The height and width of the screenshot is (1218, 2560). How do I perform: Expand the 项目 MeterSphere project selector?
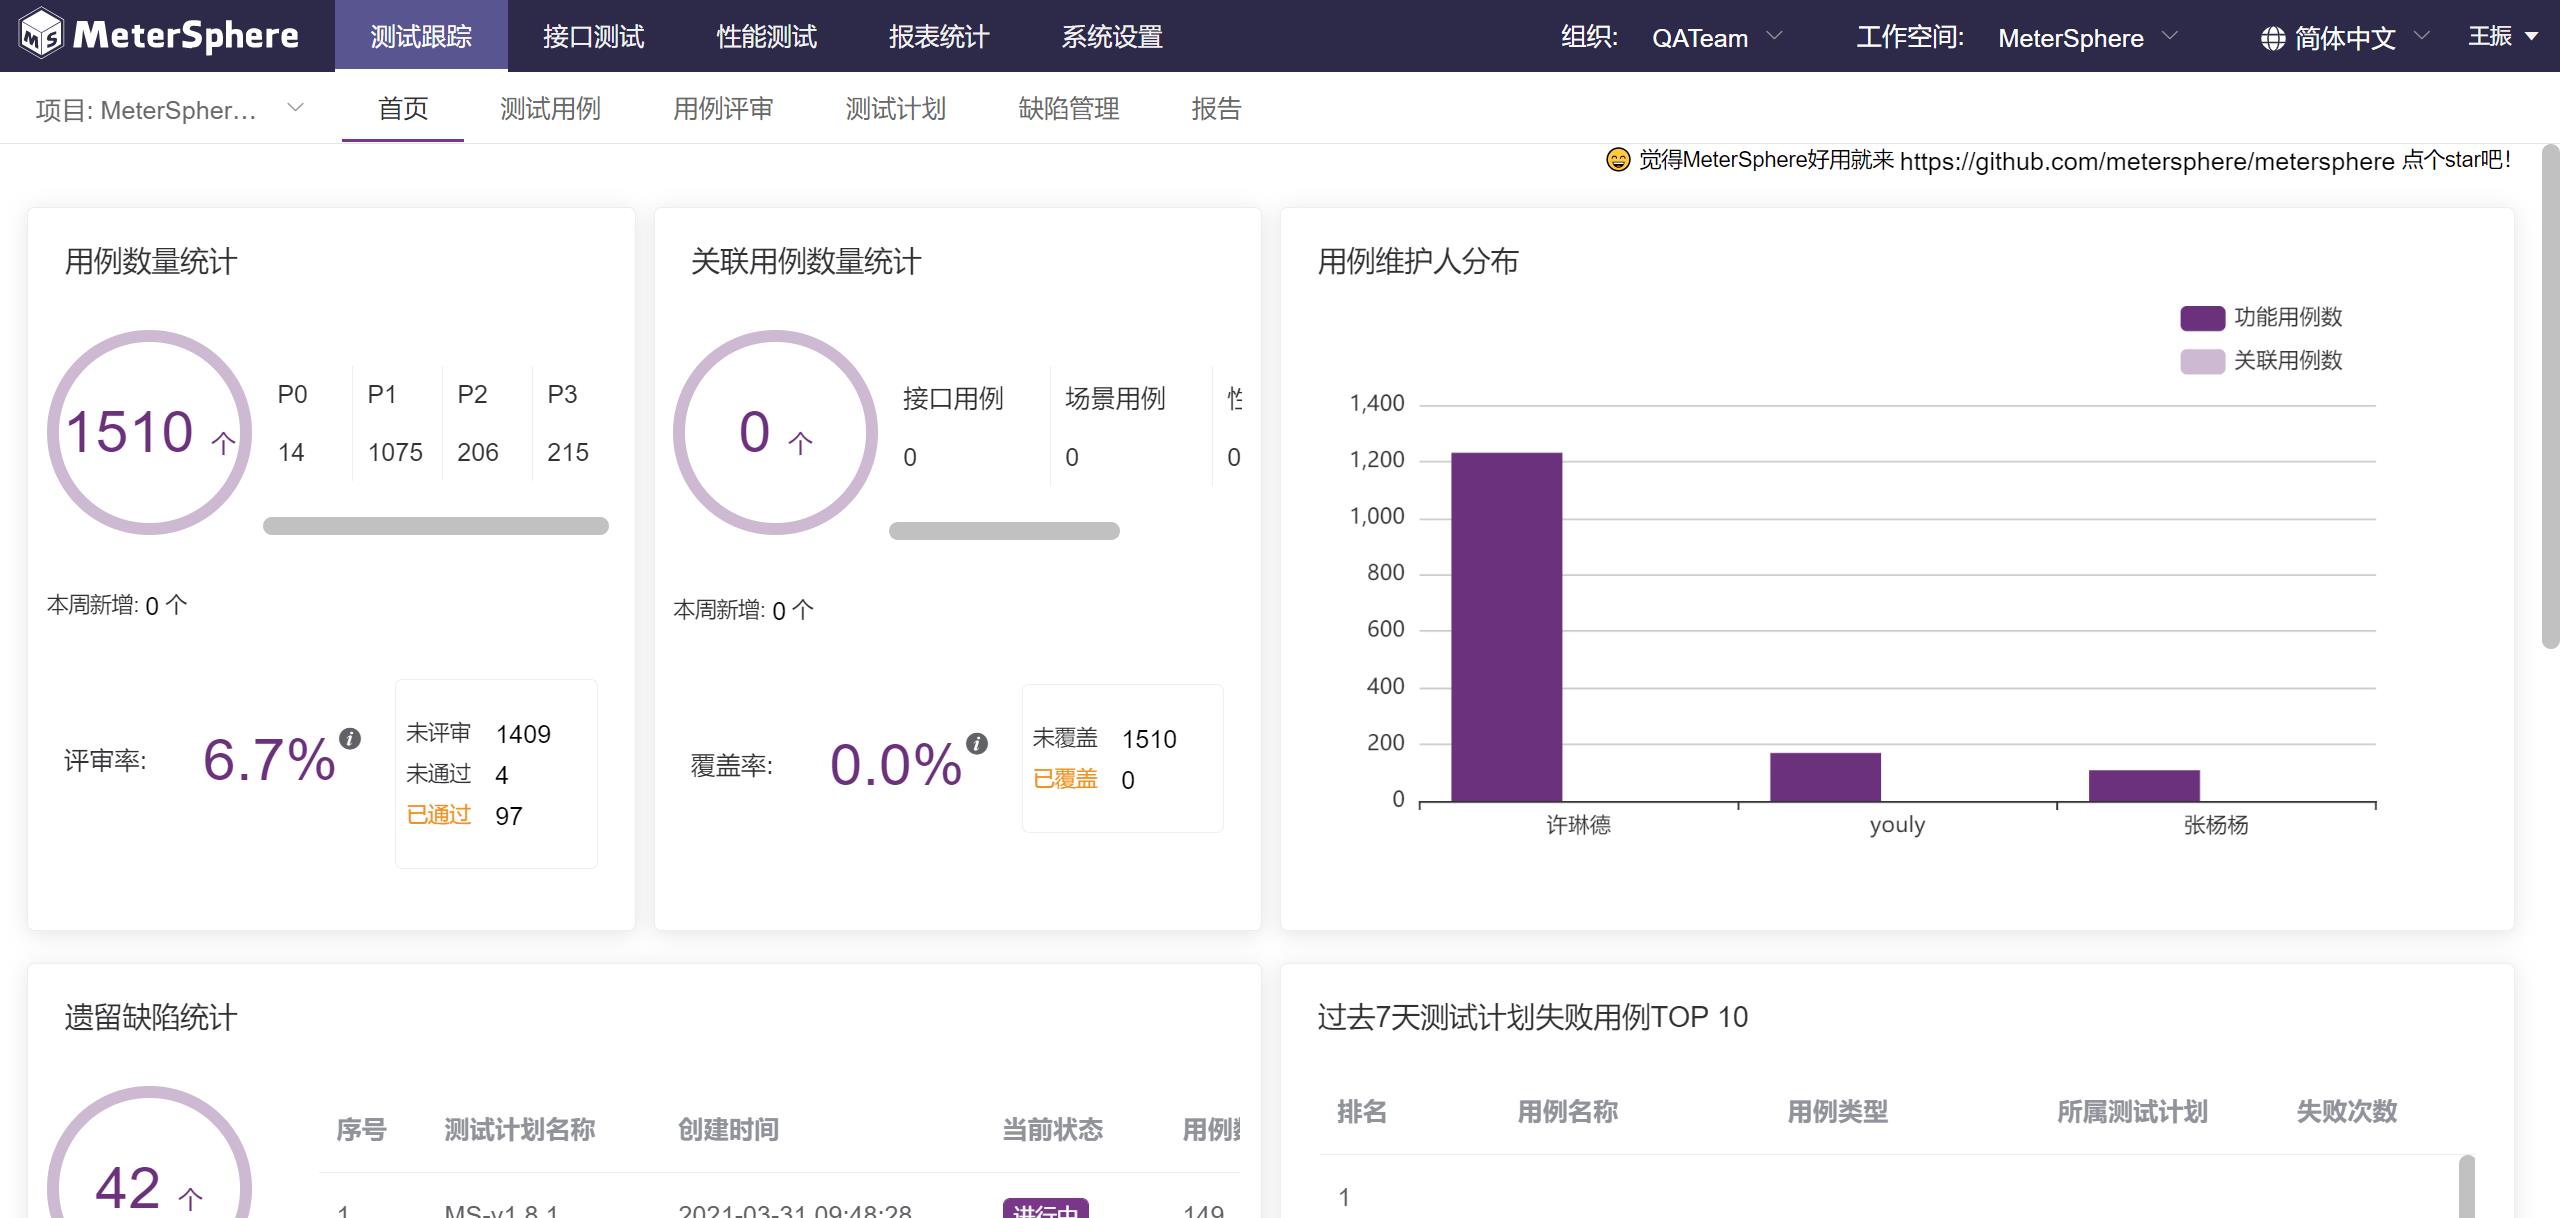[169, 109]
